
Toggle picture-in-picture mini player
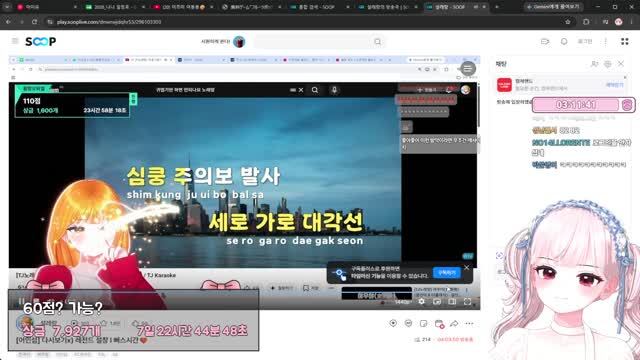(x=437, y=302)
